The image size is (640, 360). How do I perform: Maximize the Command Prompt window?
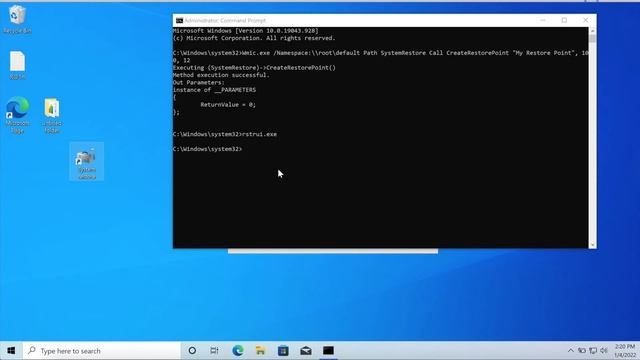[x=564, y=20]
